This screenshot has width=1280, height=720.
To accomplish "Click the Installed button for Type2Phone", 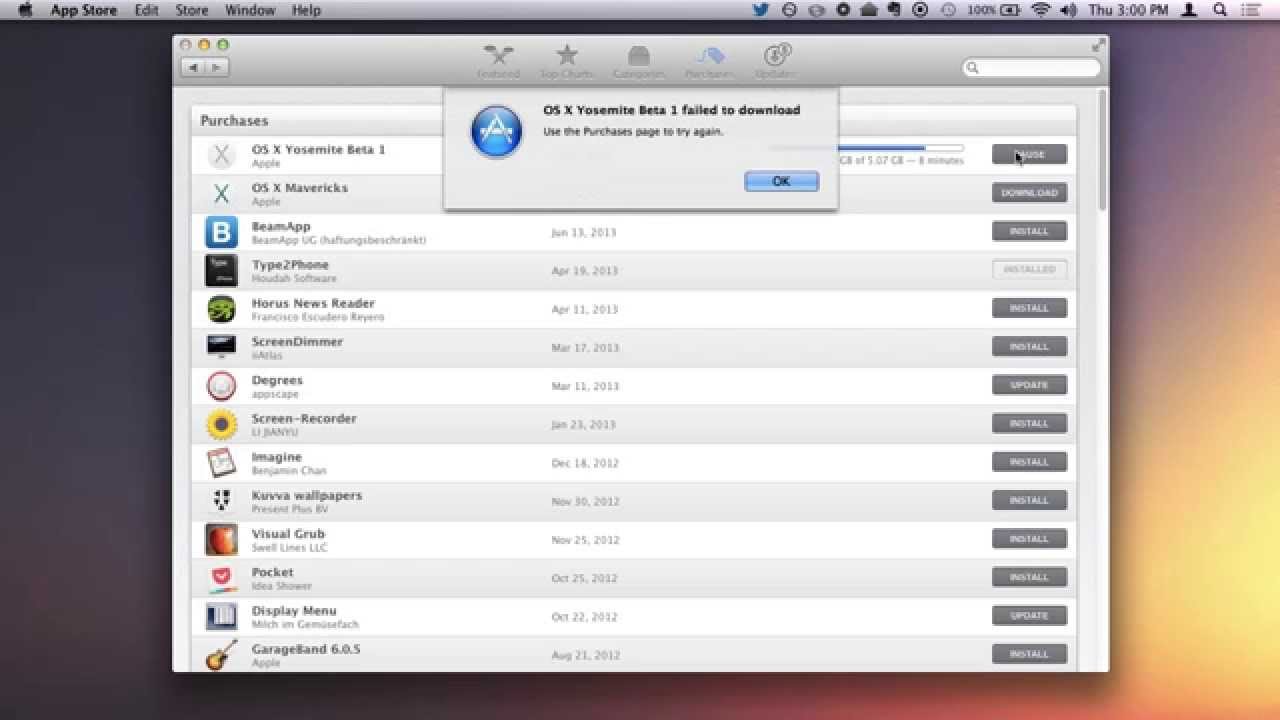I will click(x=1029, y=270).
